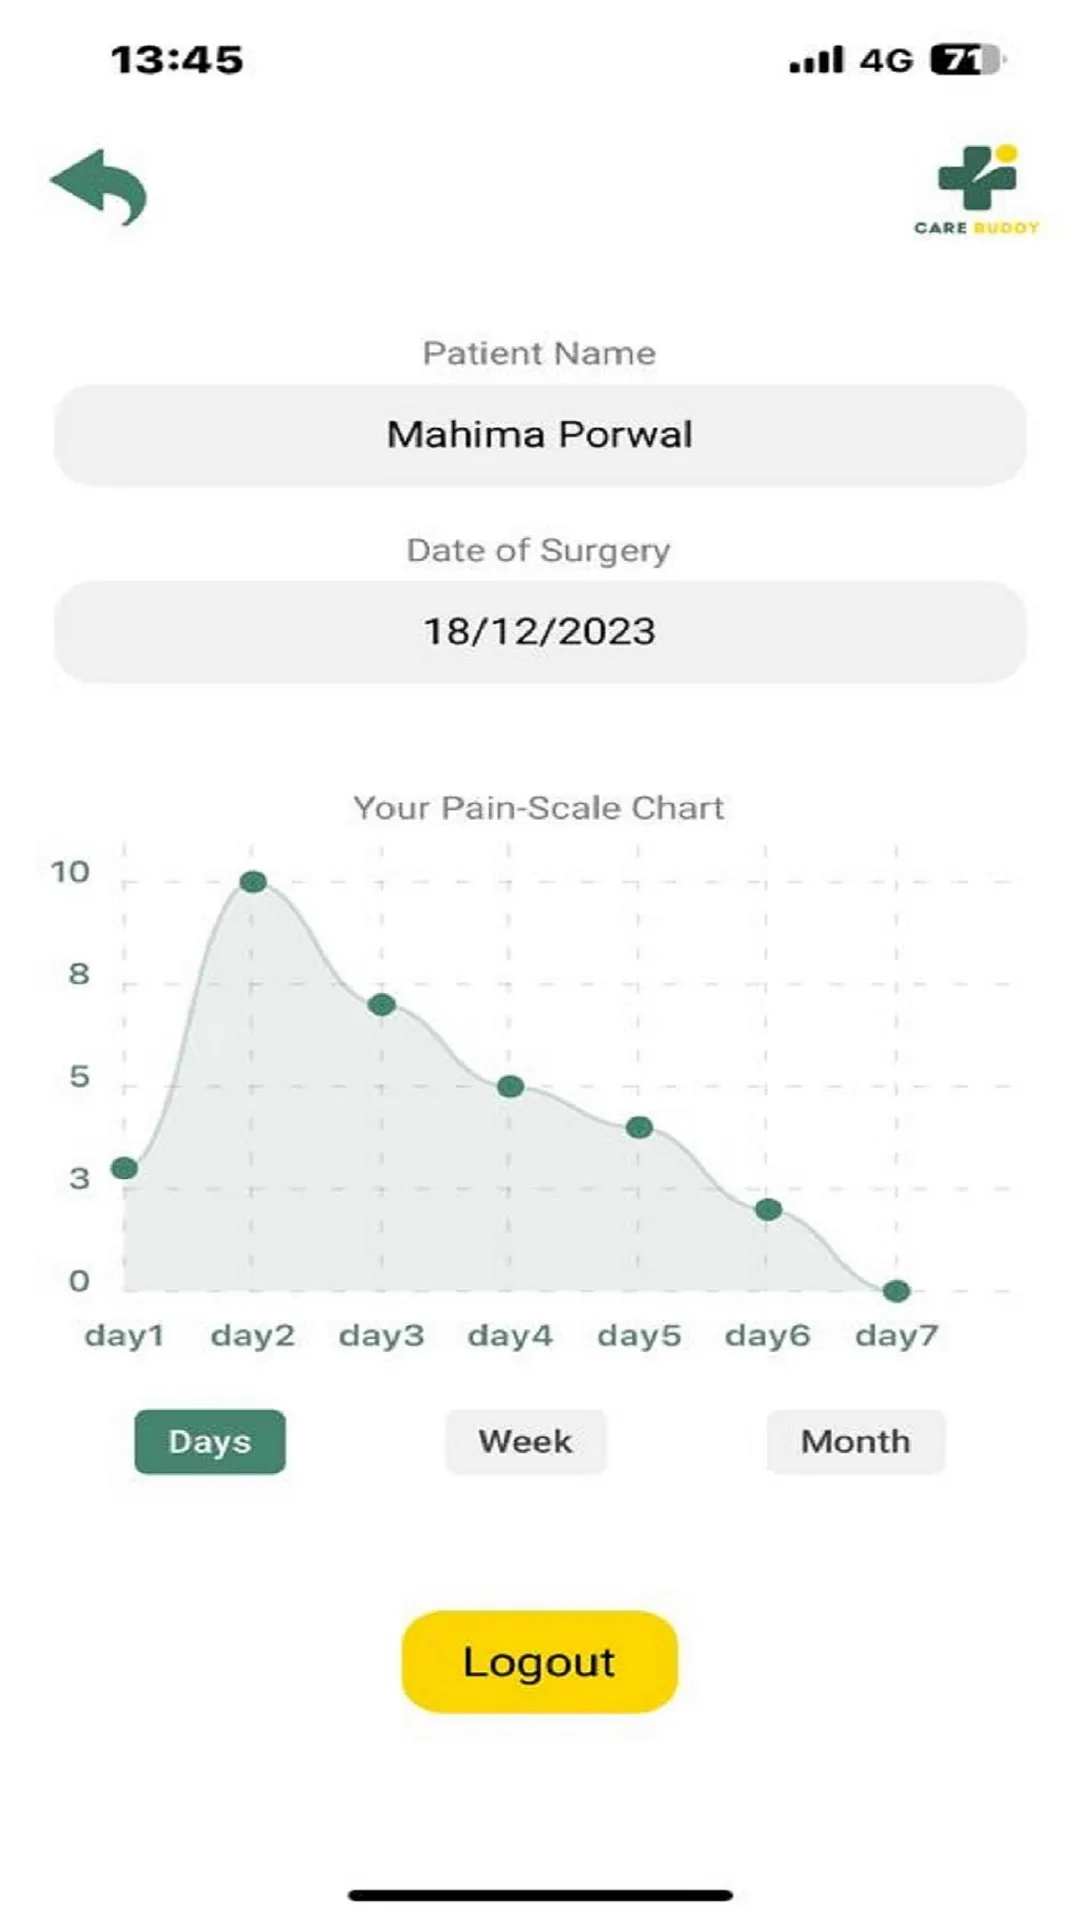The width and height of the screenshot is (1080, 1920).
Task: Tap the Patient Name field Mahima Porwal
Action: point(540,435)
